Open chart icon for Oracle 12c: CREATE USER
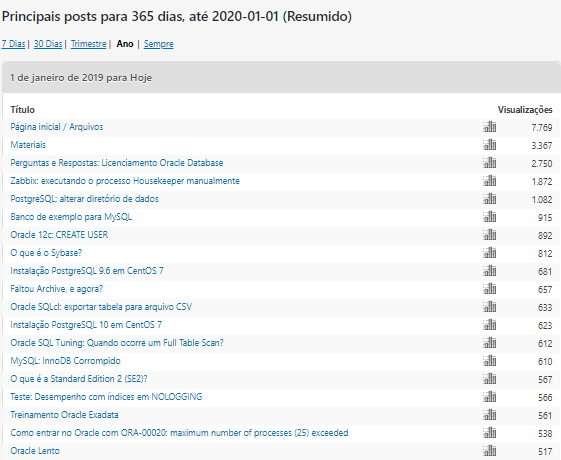Viewport: 561px width, 460px height. [x=489, y=235]
